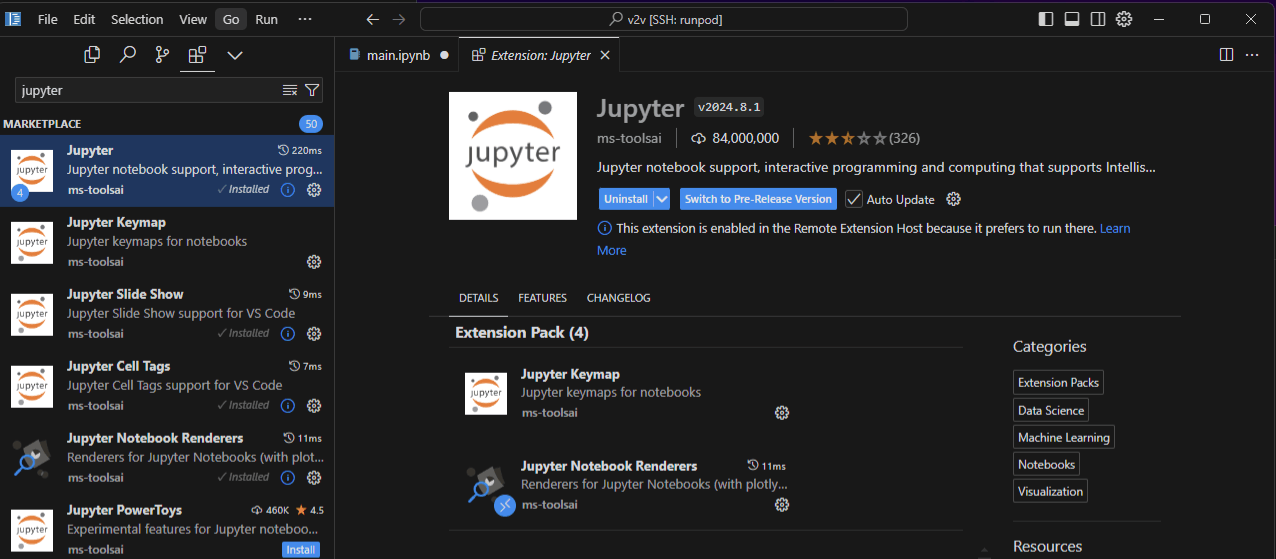Click info icon on Jupyter Cell Tags row
Screen dimensions: 1276x559
(288, 405)
